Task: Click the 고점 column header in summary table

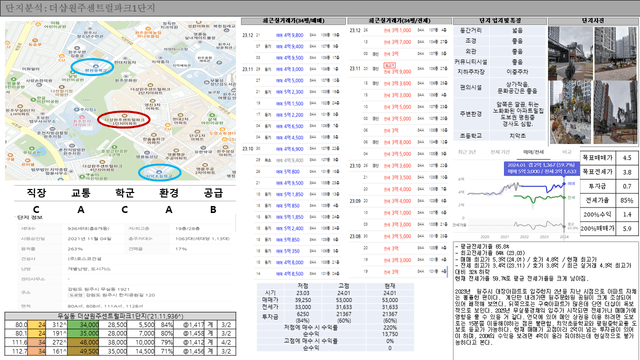Action: click(344, 286)
